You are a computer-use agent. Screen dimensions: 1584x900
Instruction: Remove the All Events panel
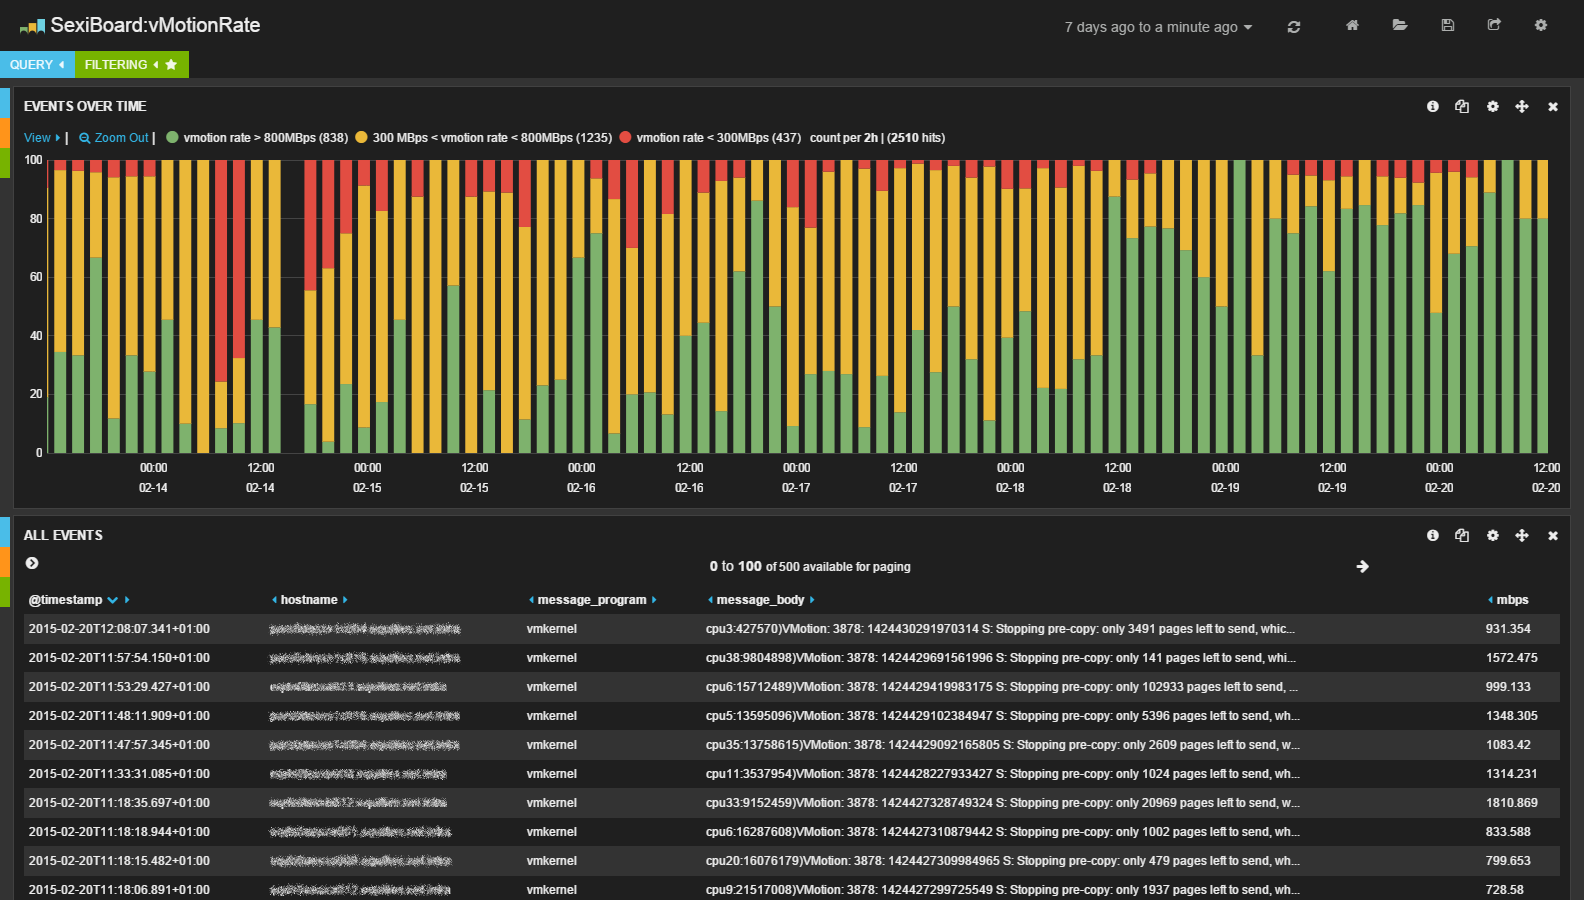pyautogui.click(x=1553, y=536)
